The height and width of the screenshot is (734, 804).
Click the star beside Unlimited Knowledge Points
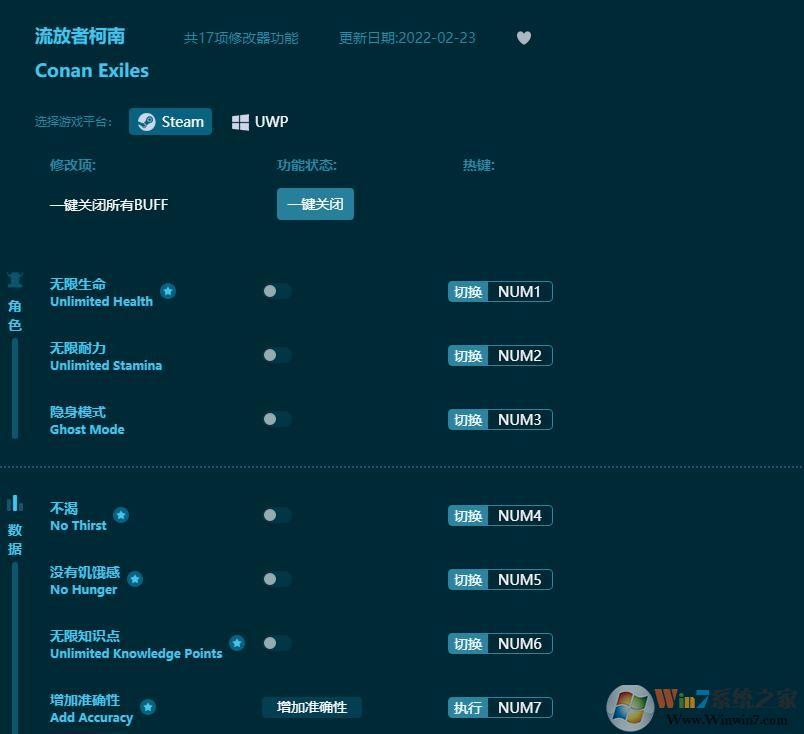click(237, 644)
